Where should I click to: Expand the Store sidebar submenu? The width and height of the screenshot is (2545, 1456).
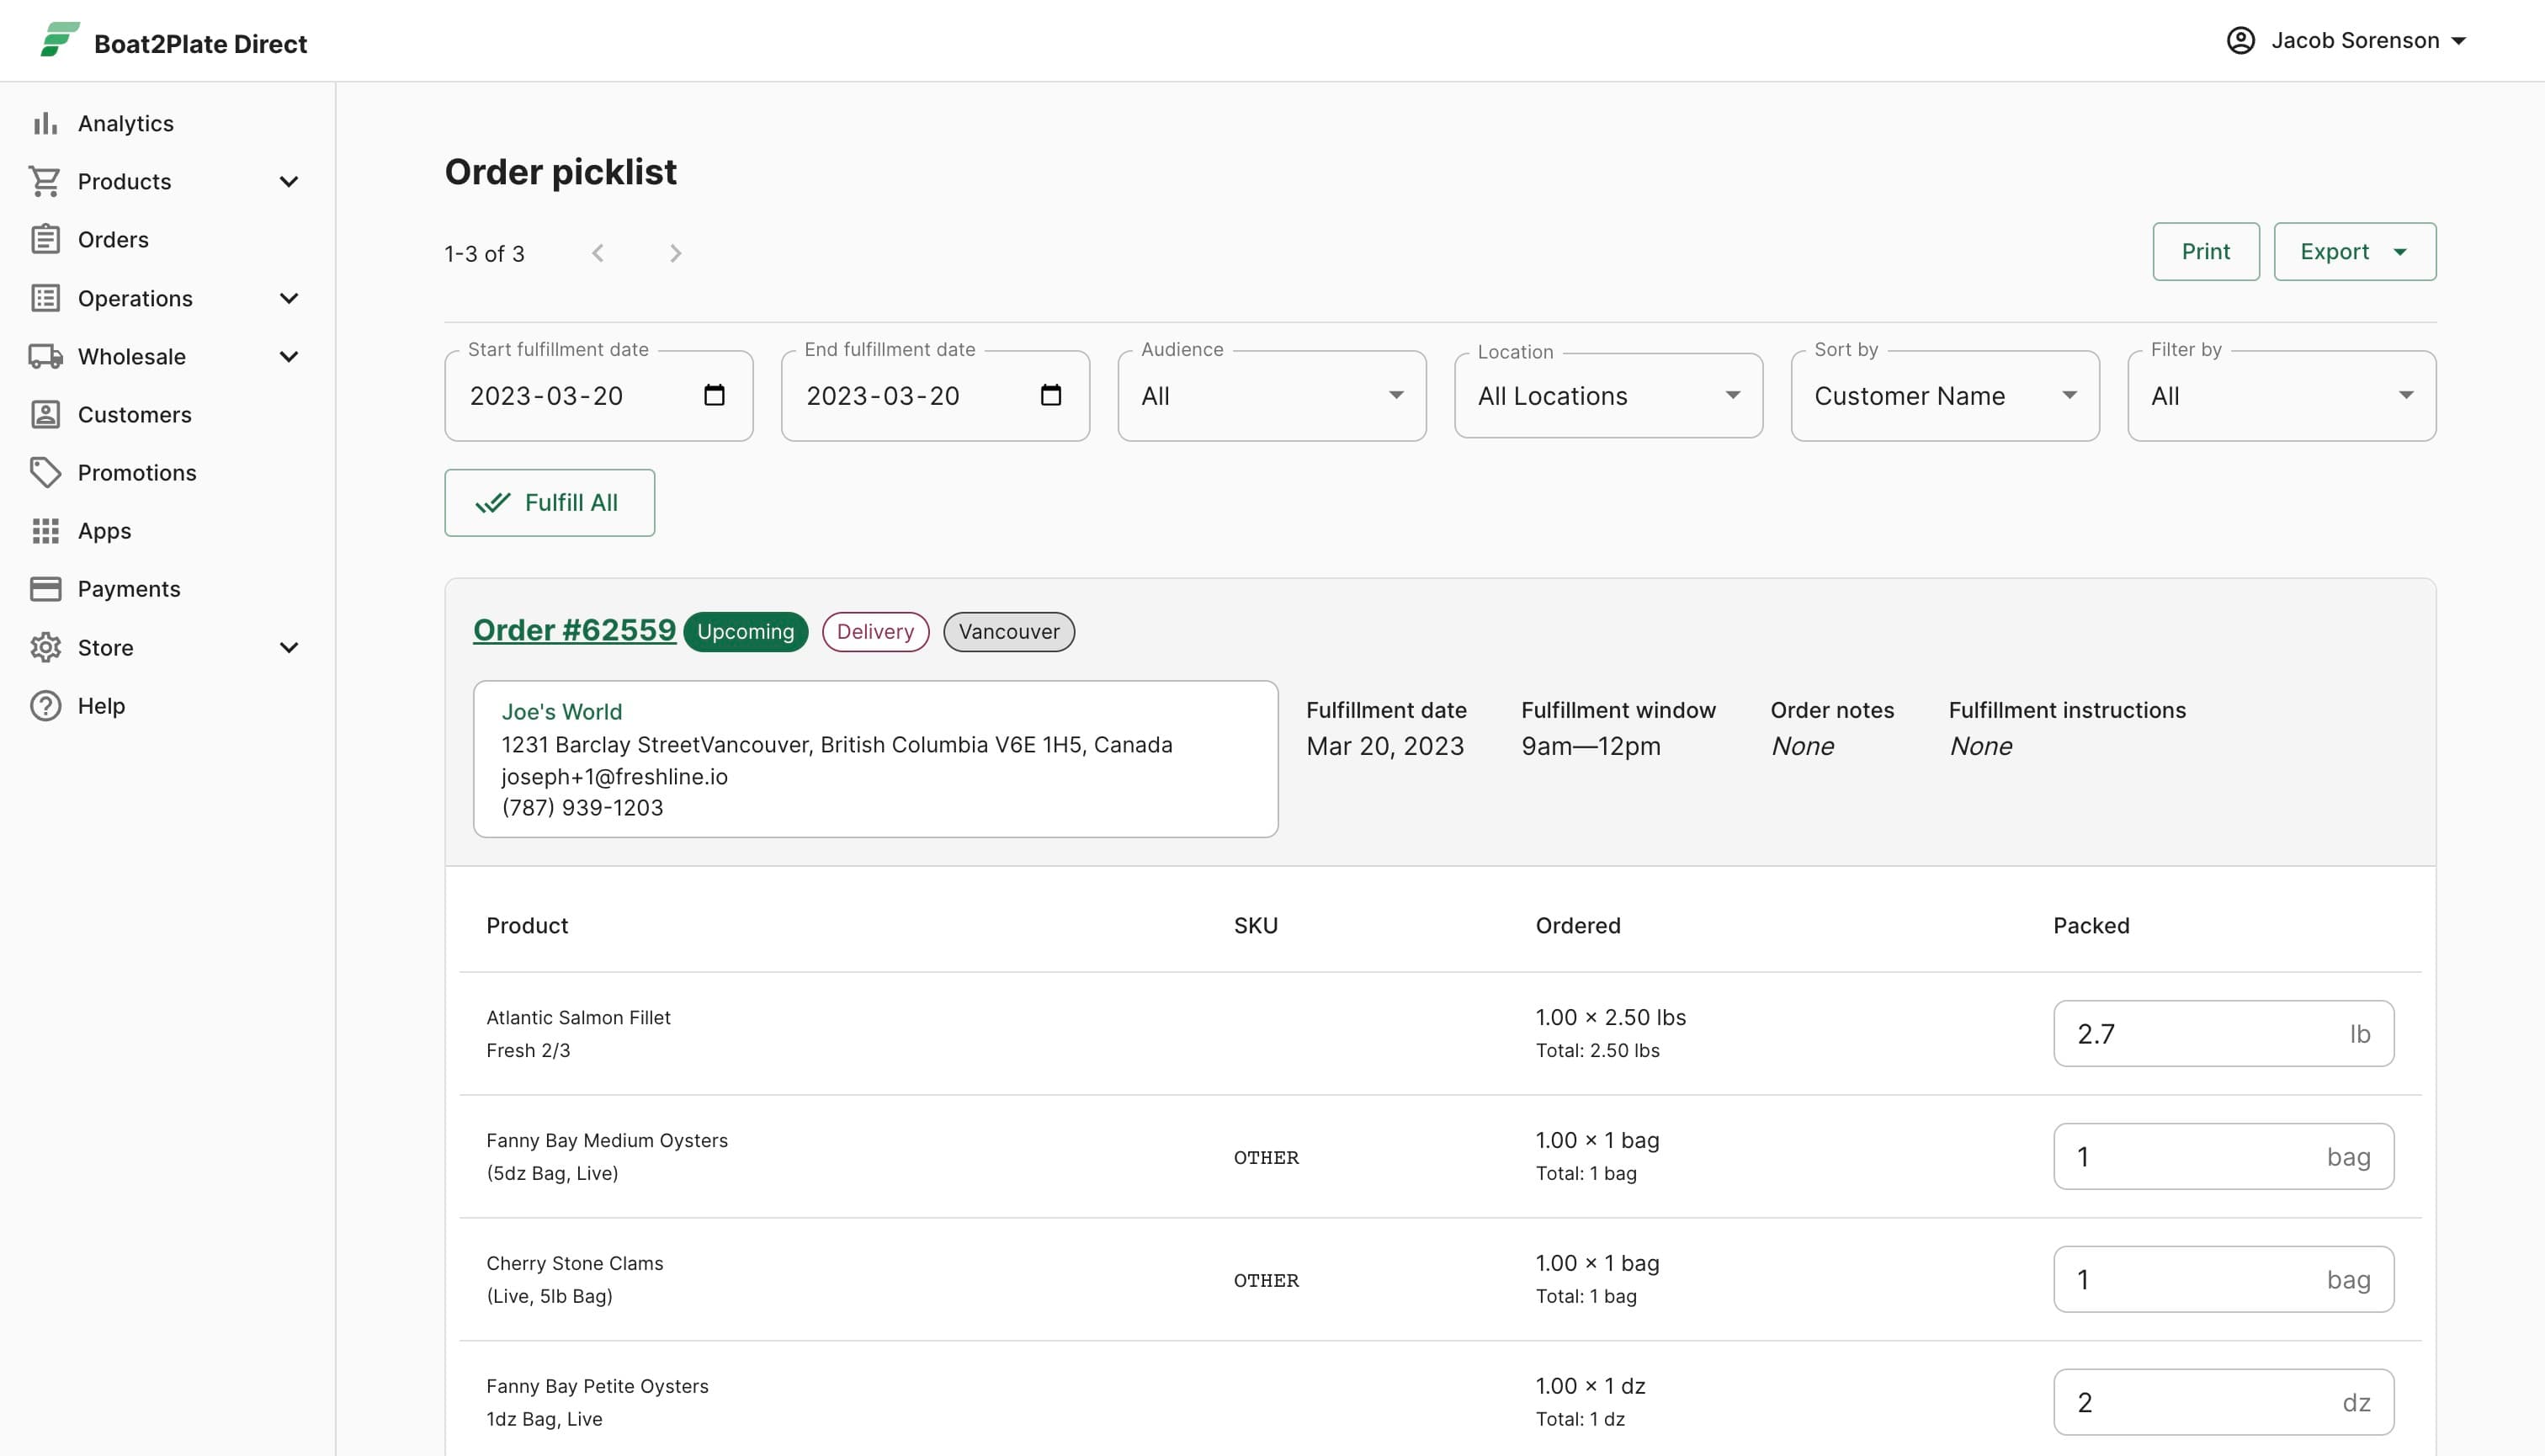pos(289,647)
